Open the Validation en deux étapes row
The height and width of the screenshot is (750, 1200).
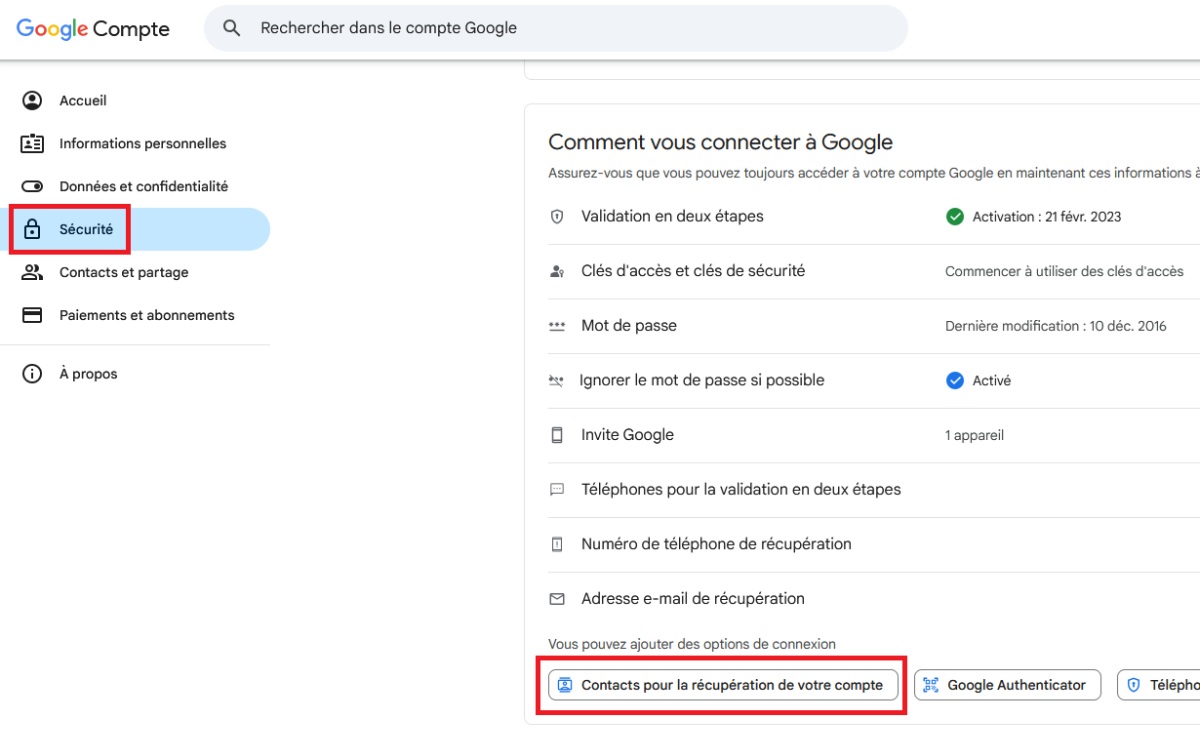tap(672, 216)
